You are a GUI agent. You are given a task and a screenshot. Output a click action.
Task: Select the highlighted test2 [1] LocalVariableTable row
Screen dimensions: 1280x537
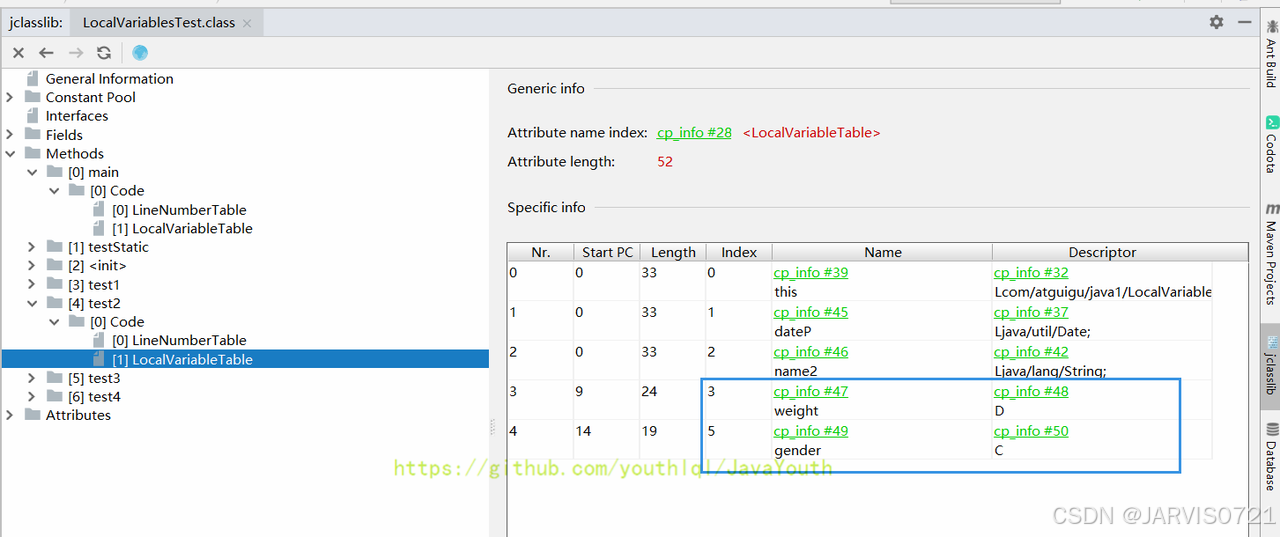coord(245,360)
